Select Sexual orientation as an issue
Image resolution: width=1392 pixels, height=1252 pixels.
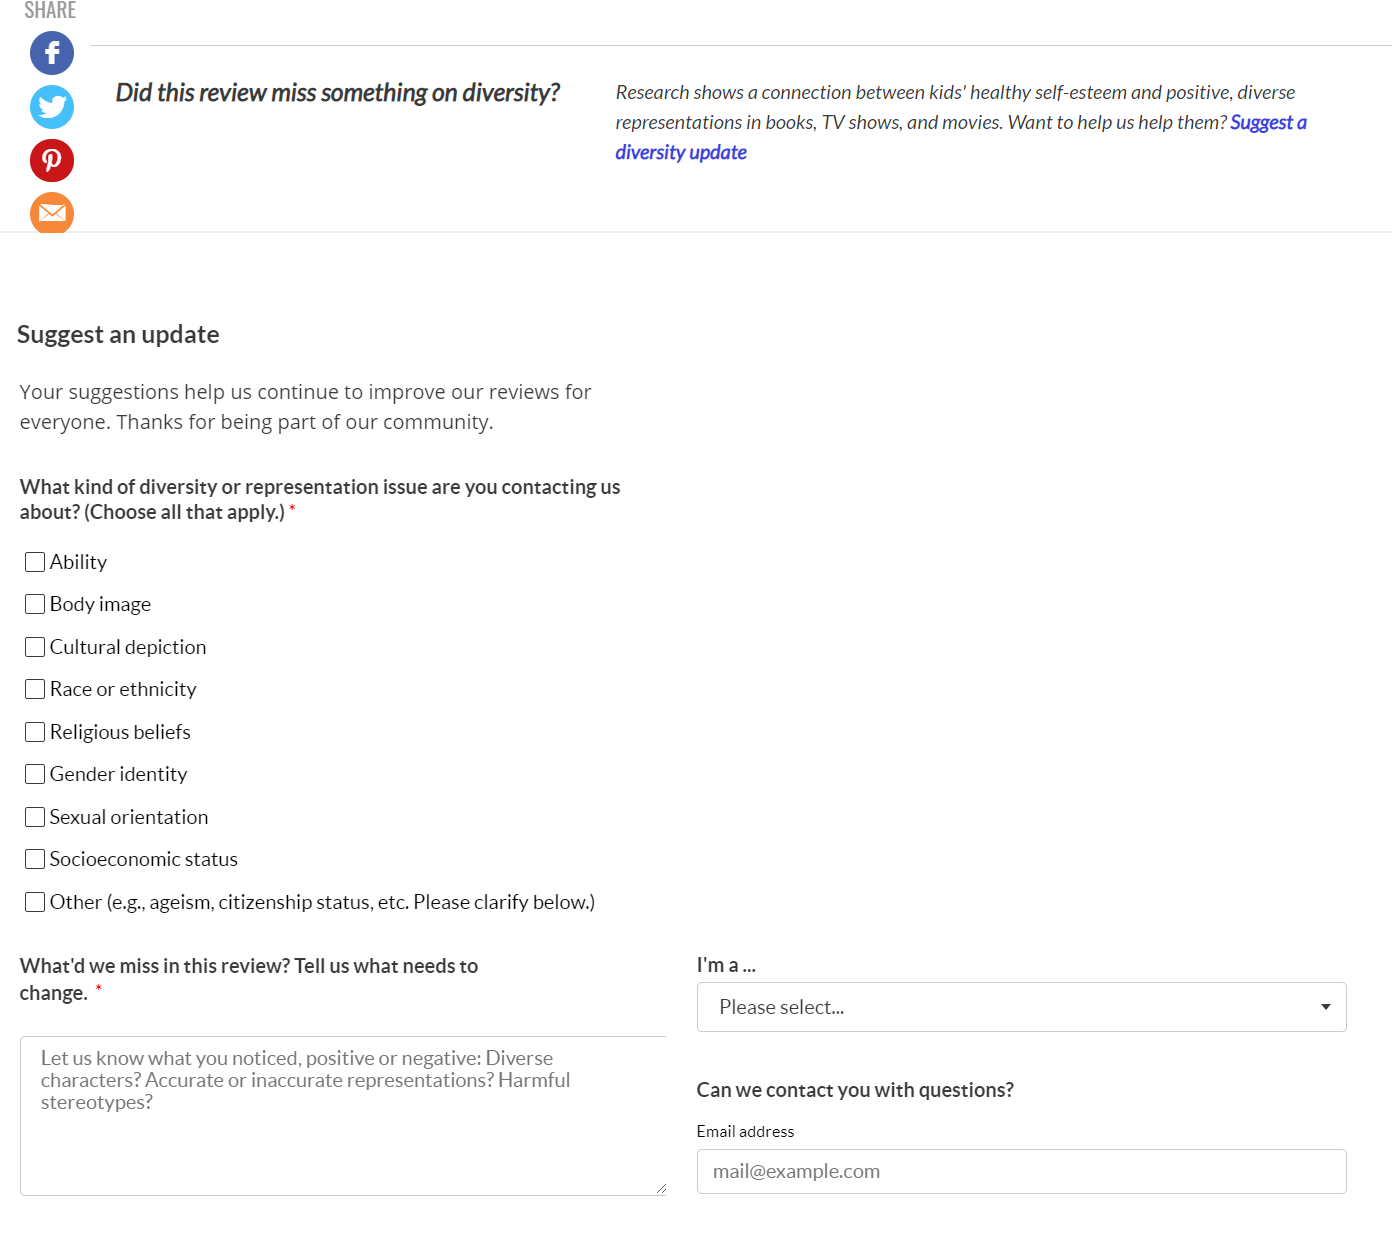pos(35,816)
